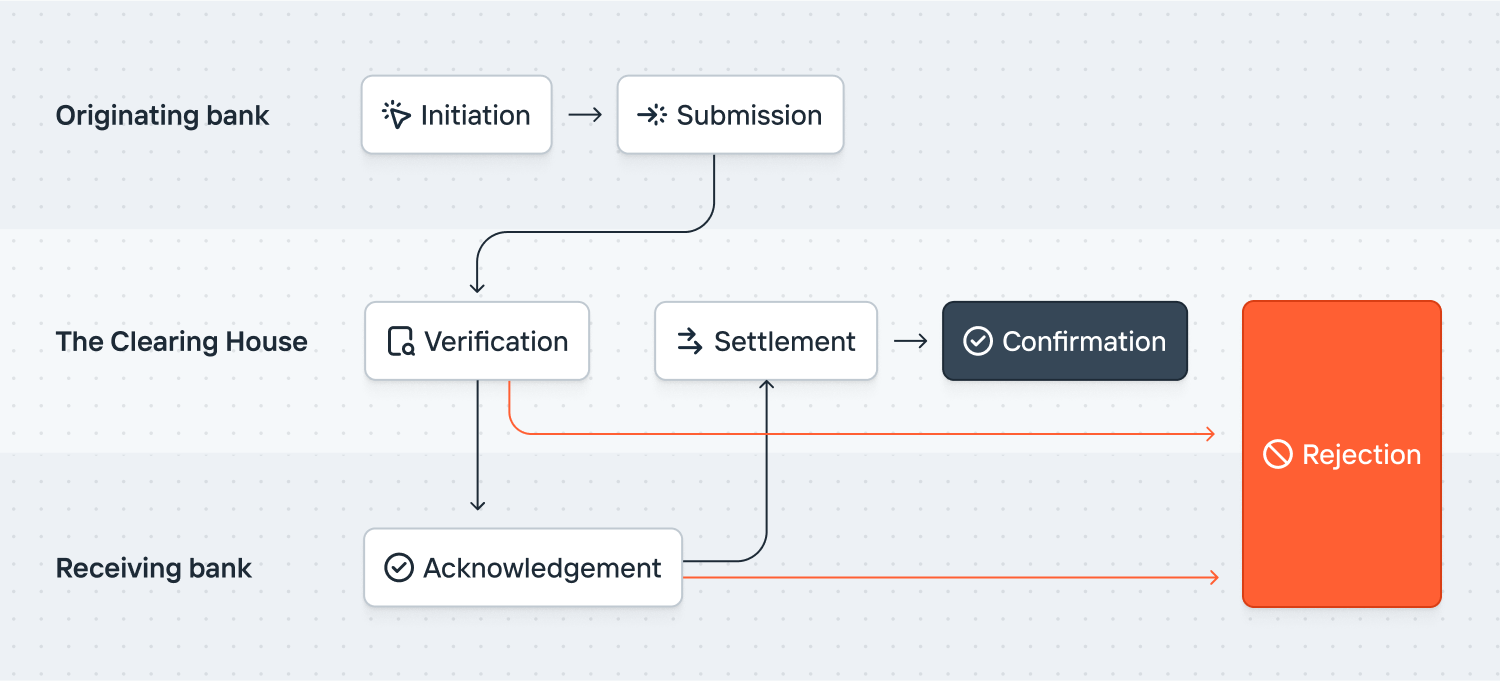Click the Acknowledgement checkmark circle icon
This screenshot has height=681, width=1500.
[x=399, y=568]
